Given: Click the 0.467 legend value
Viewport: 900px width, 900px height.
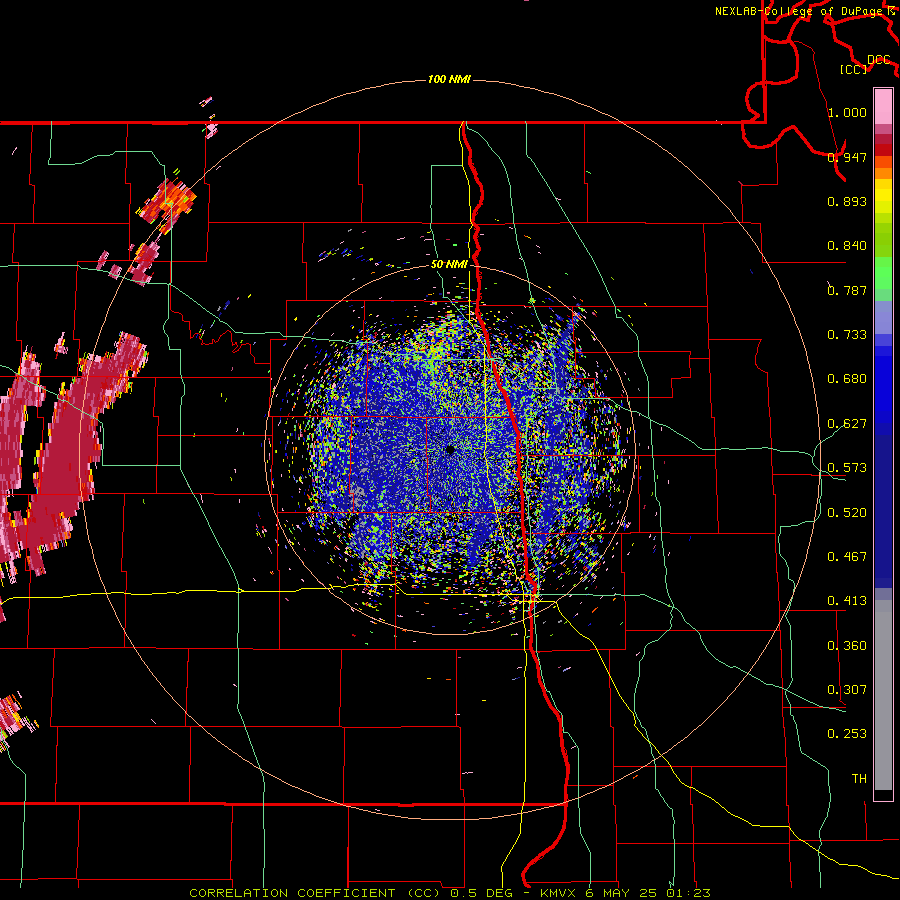Looking at the screenshot, I should (847, 557).
